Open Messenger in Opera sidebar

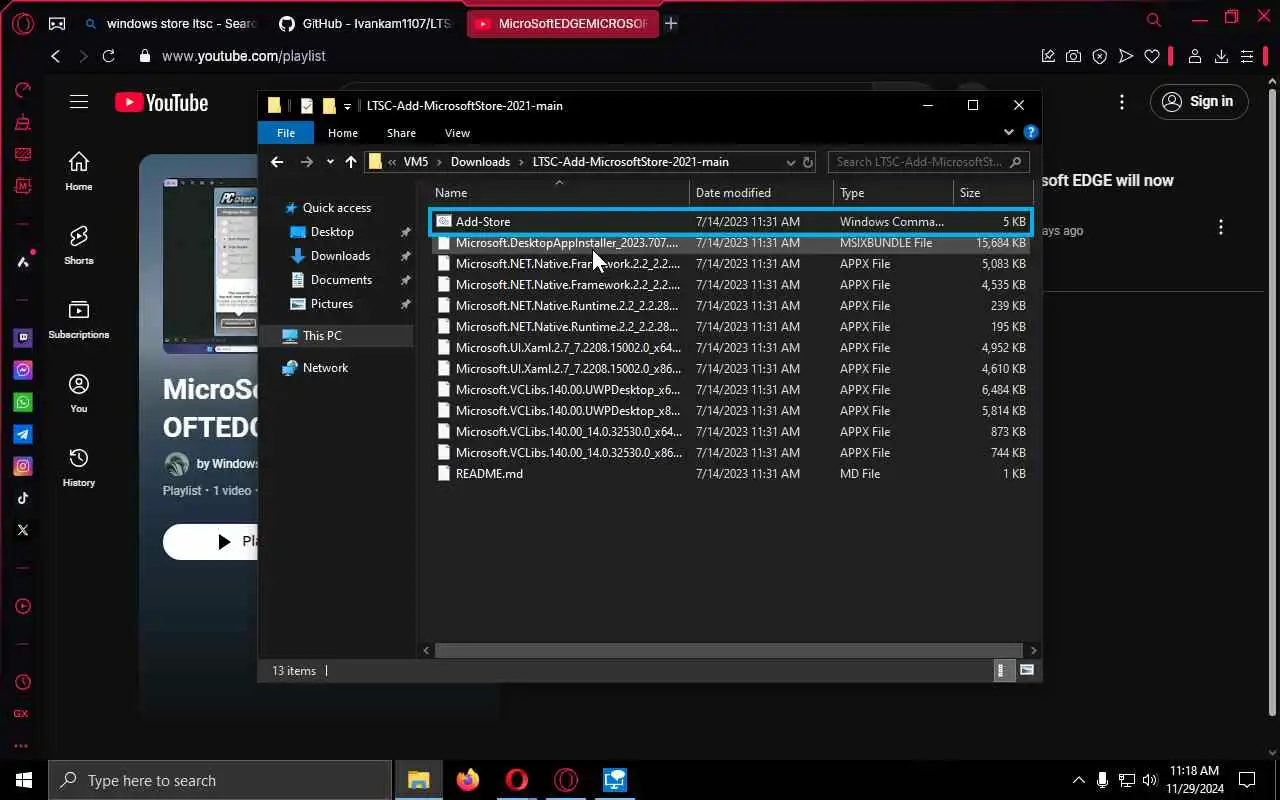point(22,370)
